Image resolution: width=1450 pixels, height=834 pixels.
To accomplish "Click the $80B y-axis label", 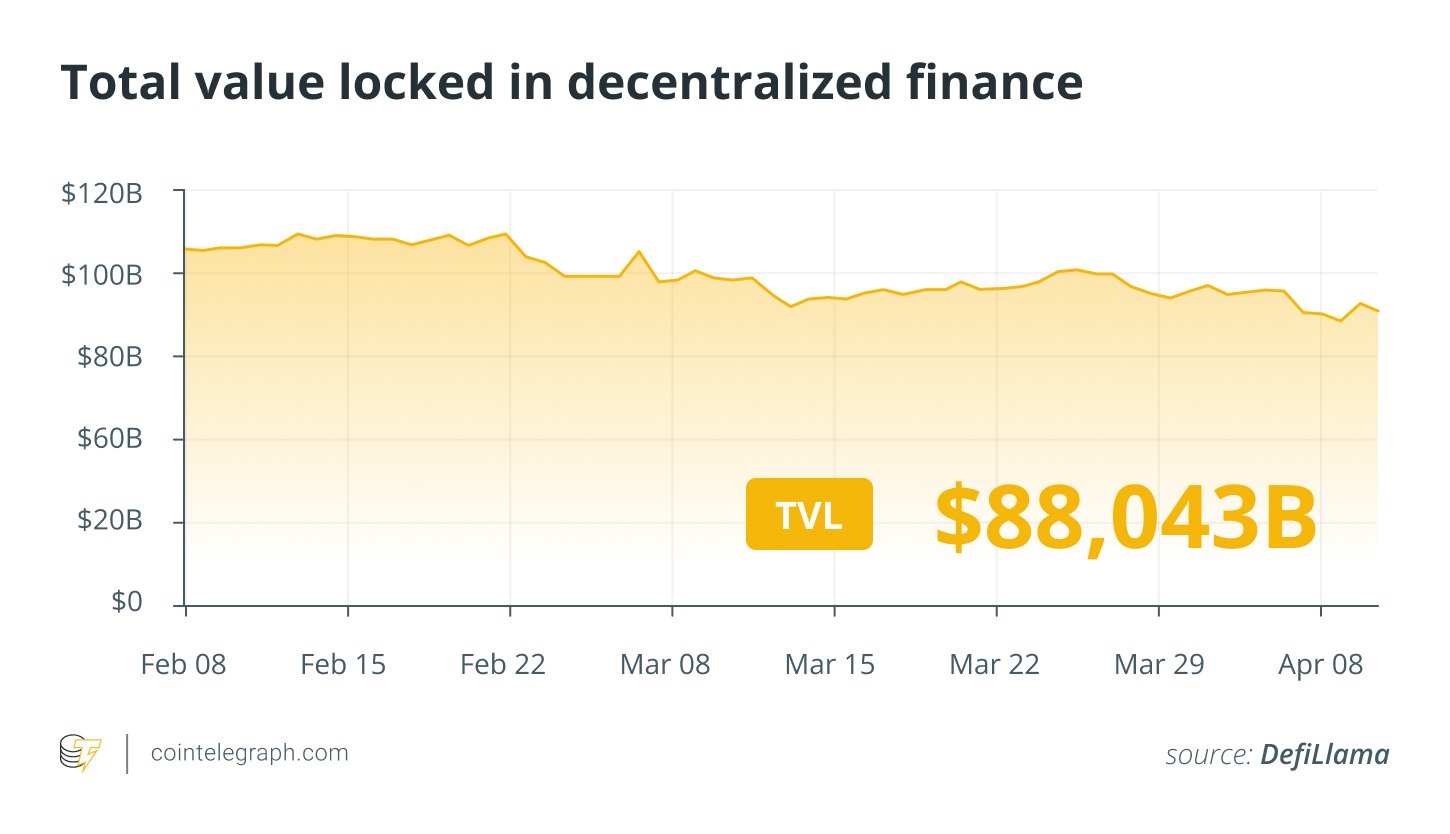I will (x=109, y=357).
